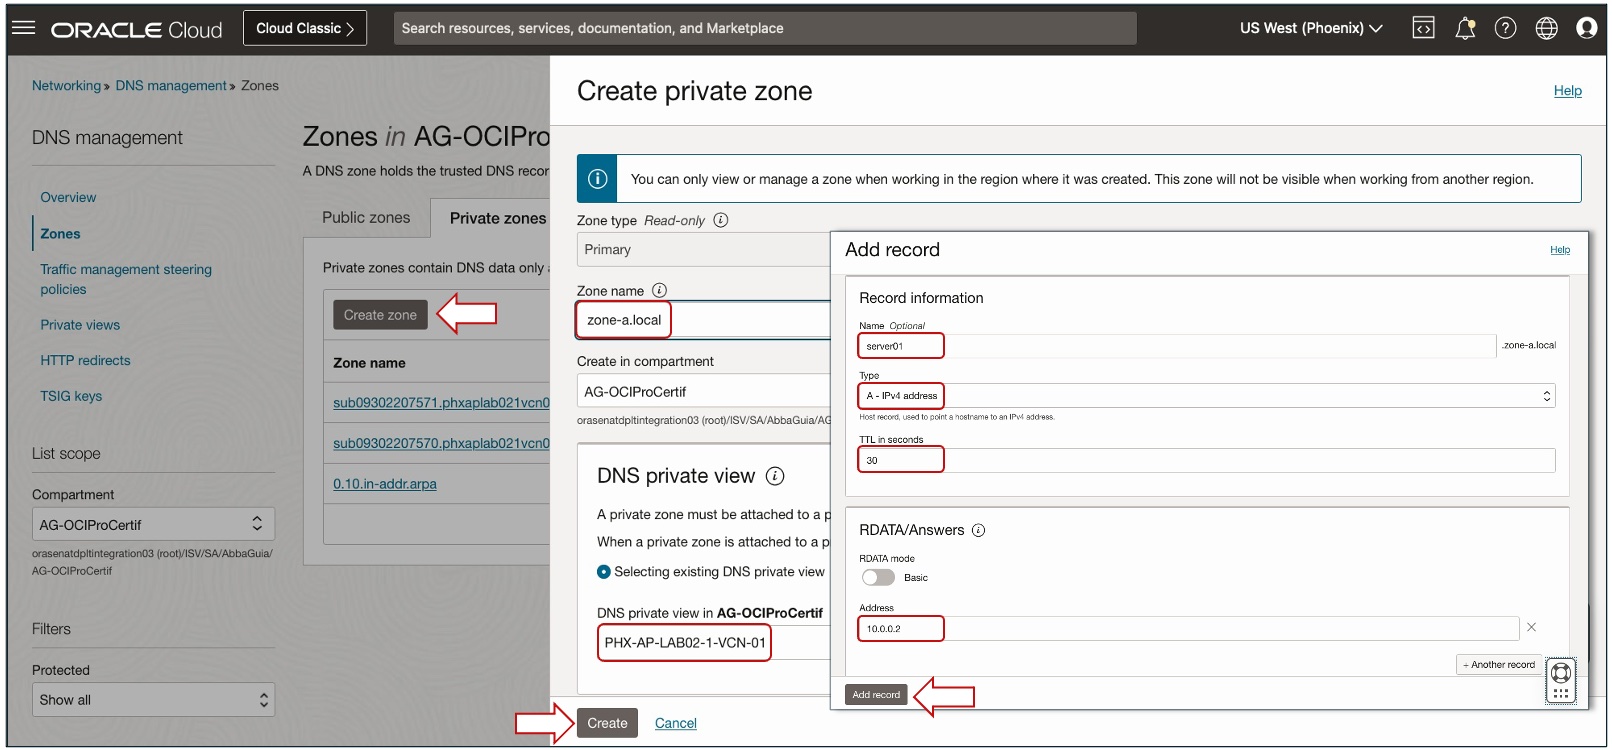Click the Oracle Cloud logo
The height and width of the screenshot is (750, 1612).
click(137, 29)
